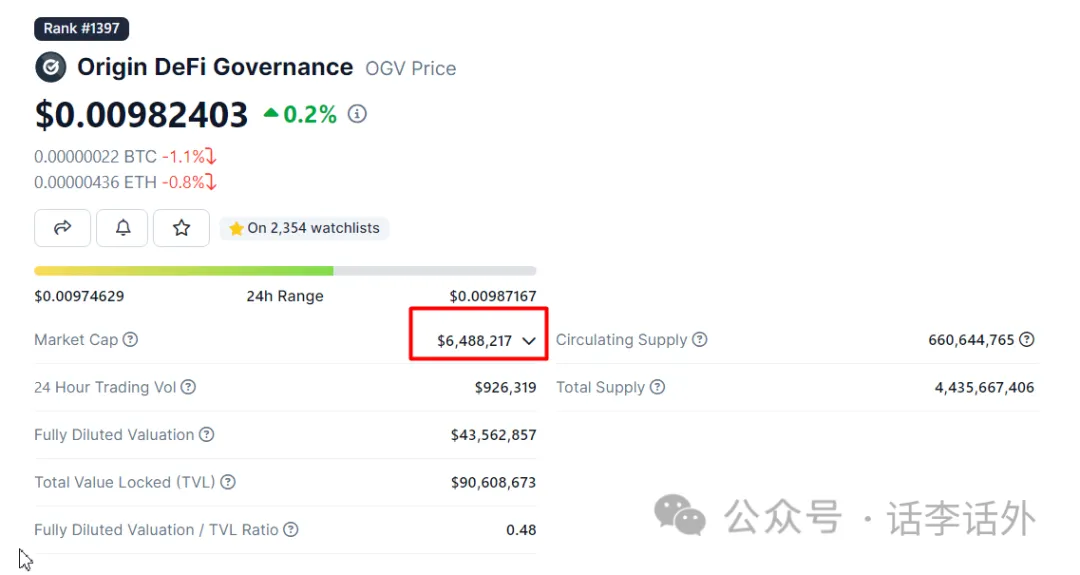This screenshot has width=1080, height=575.
Task: Click the $90,608,673 TVL value
Action: click(x=493, y=483)
